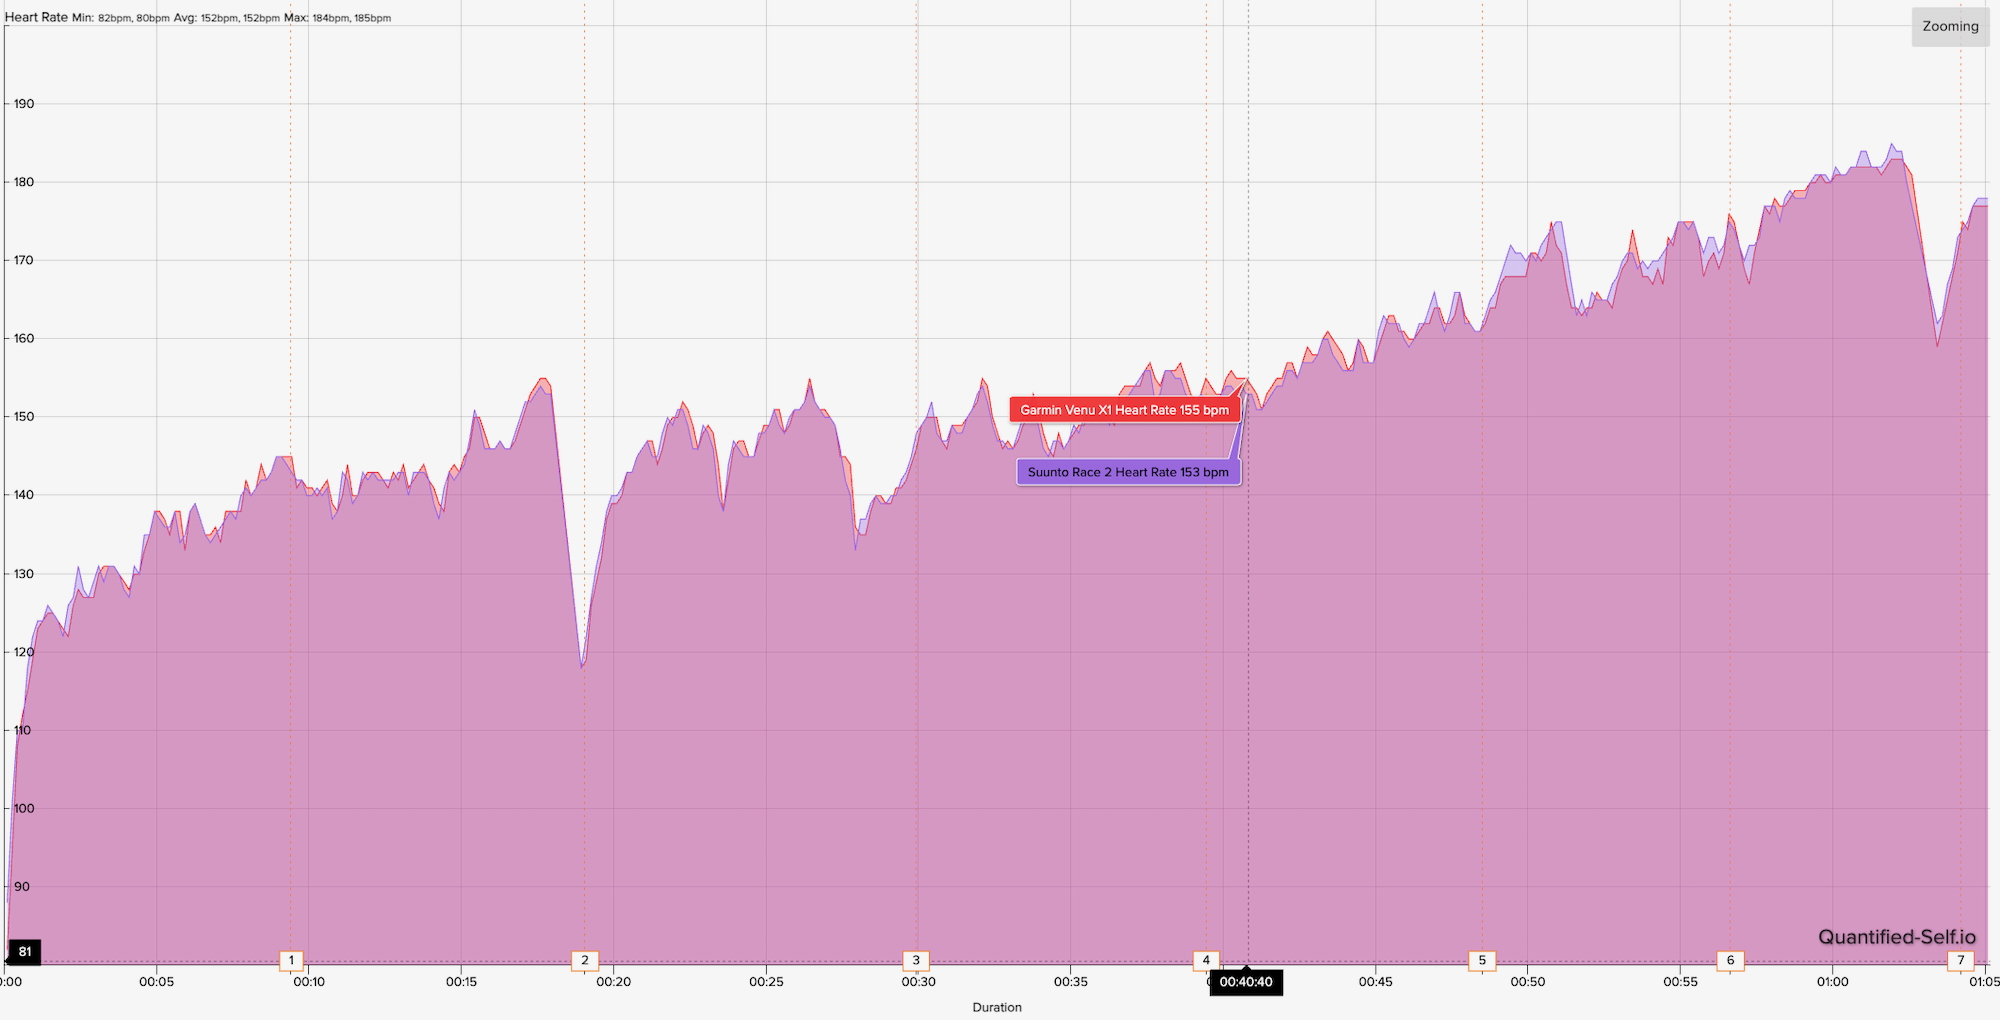Click the Garmin Venu X1 Heart Rate tooltip
Screen dimensions: 2000x1020
pyautogui.click(x=1125, y=410)
